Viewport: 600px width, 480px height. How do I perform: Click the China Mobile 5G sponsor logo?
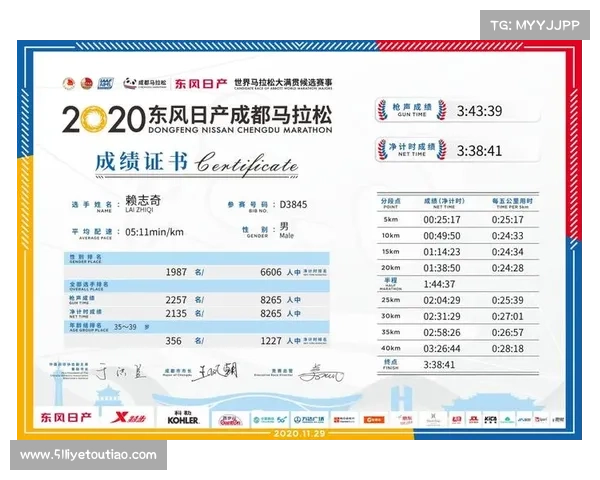(x=270, y=420)
